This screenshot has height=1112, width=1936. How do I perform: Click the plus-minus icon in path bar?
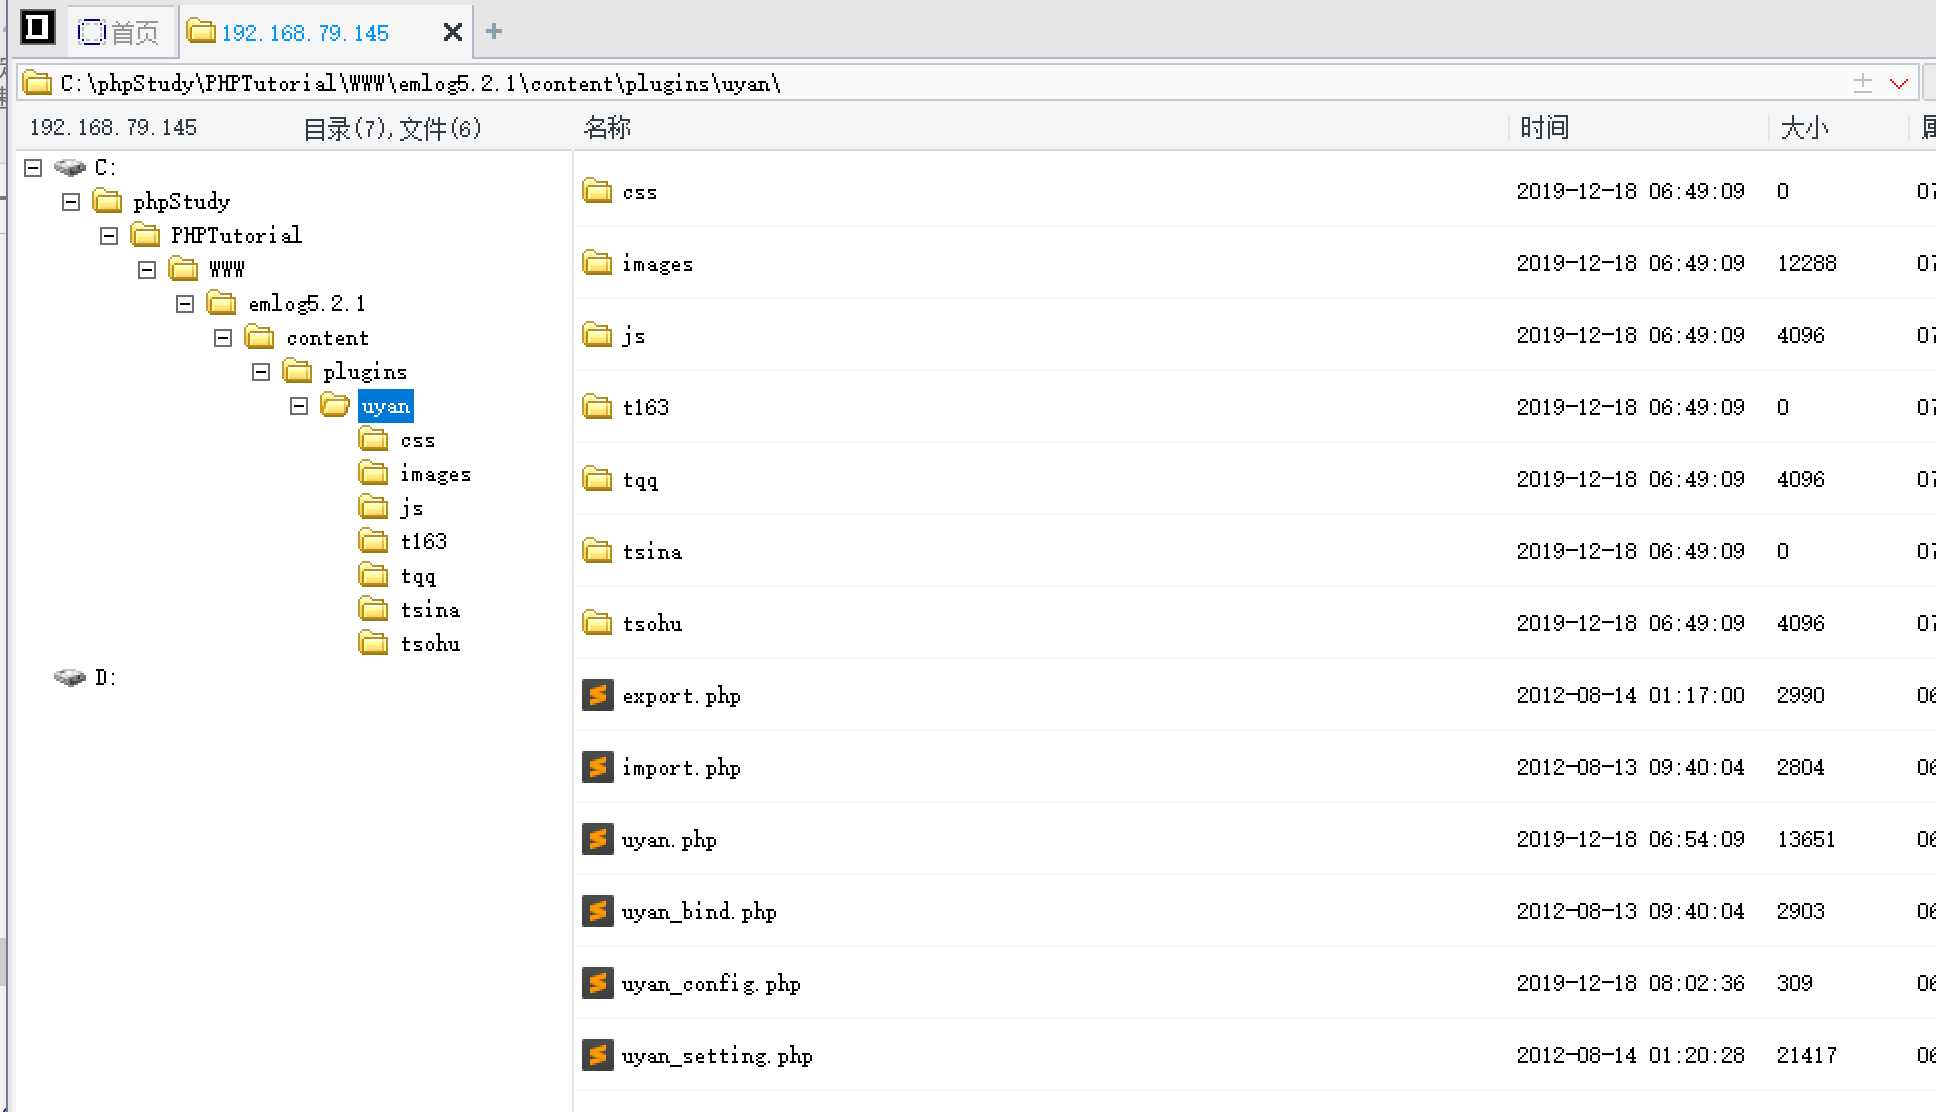1862,83
